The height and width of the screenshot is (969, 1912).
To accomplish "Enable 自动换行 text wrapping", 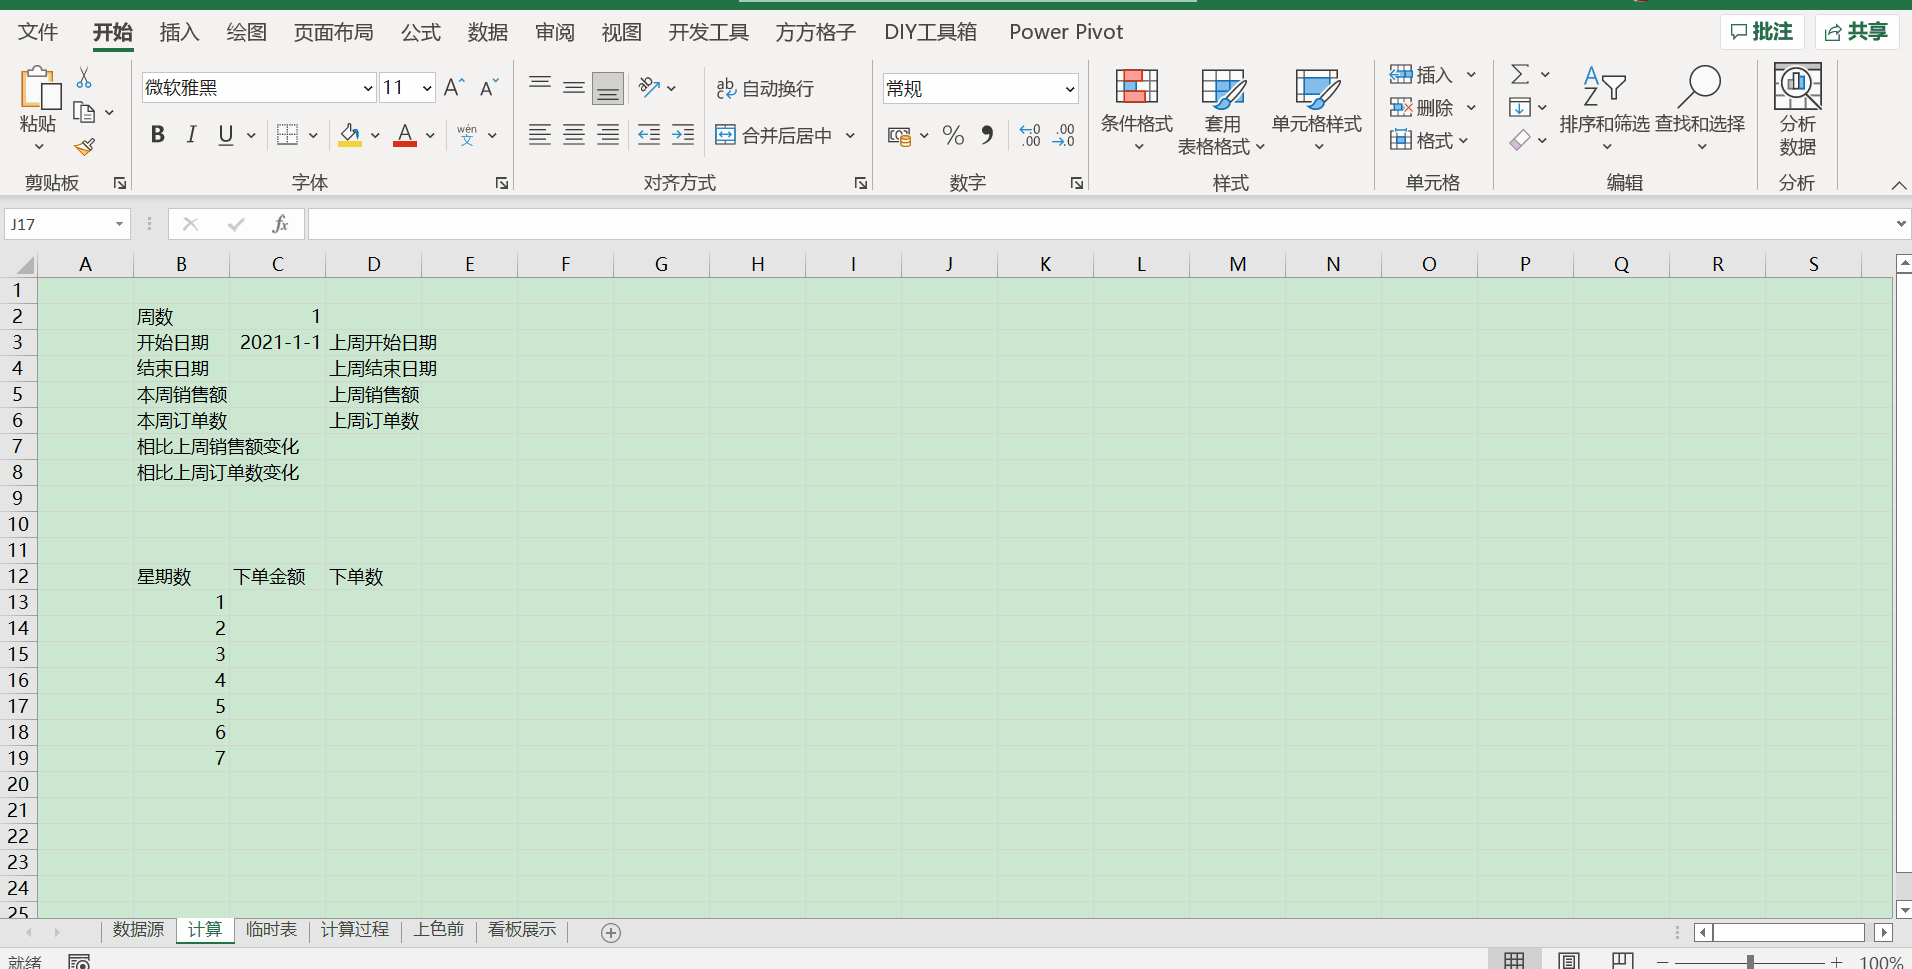I will click(763, 88).
